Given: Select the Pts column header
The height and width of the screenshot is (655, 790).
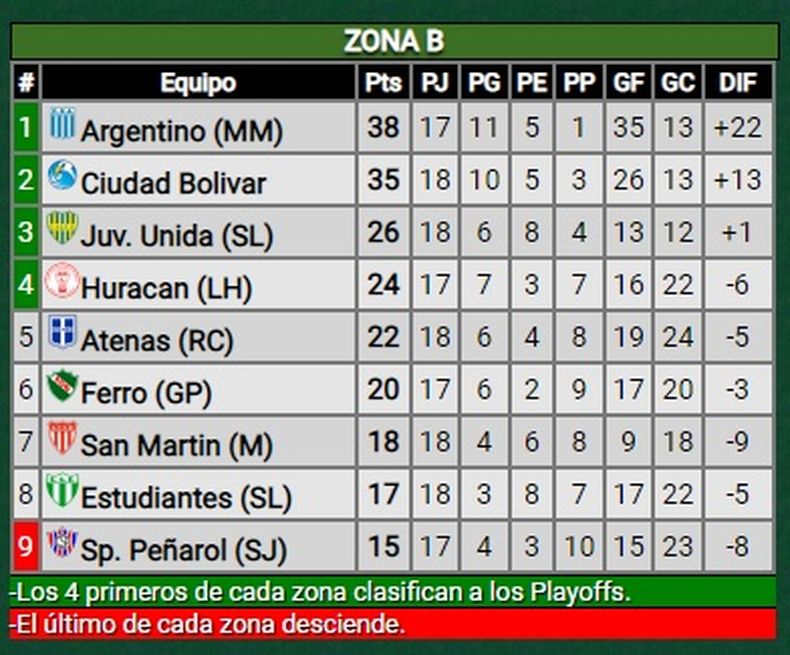Looking at the screenshot, I should tap(383, 82).
